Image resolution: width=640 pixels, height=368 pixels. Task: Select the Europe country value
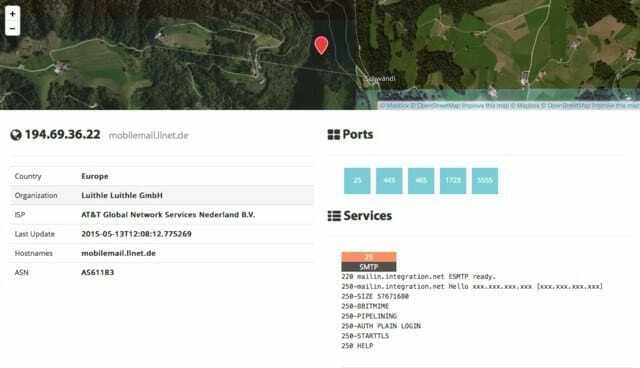pyautogui.click(x=95, y=176)
